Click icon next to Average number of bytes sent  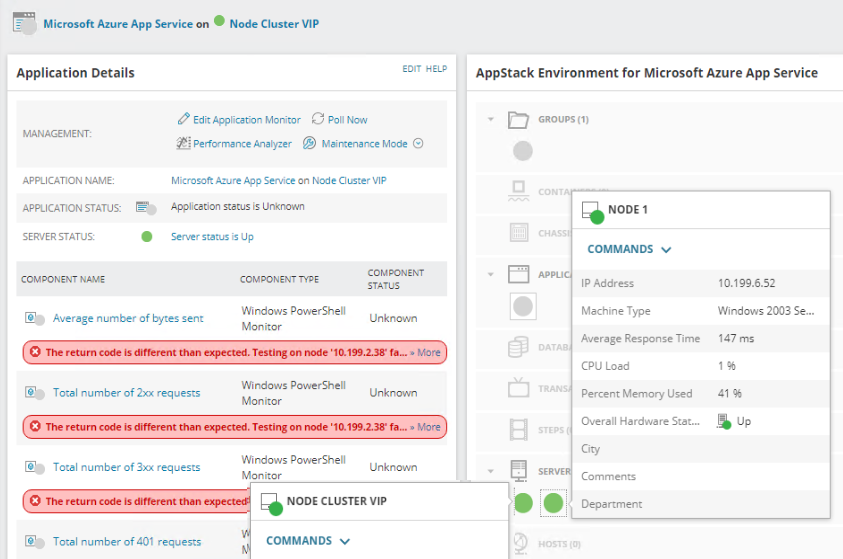coord(34,318)
